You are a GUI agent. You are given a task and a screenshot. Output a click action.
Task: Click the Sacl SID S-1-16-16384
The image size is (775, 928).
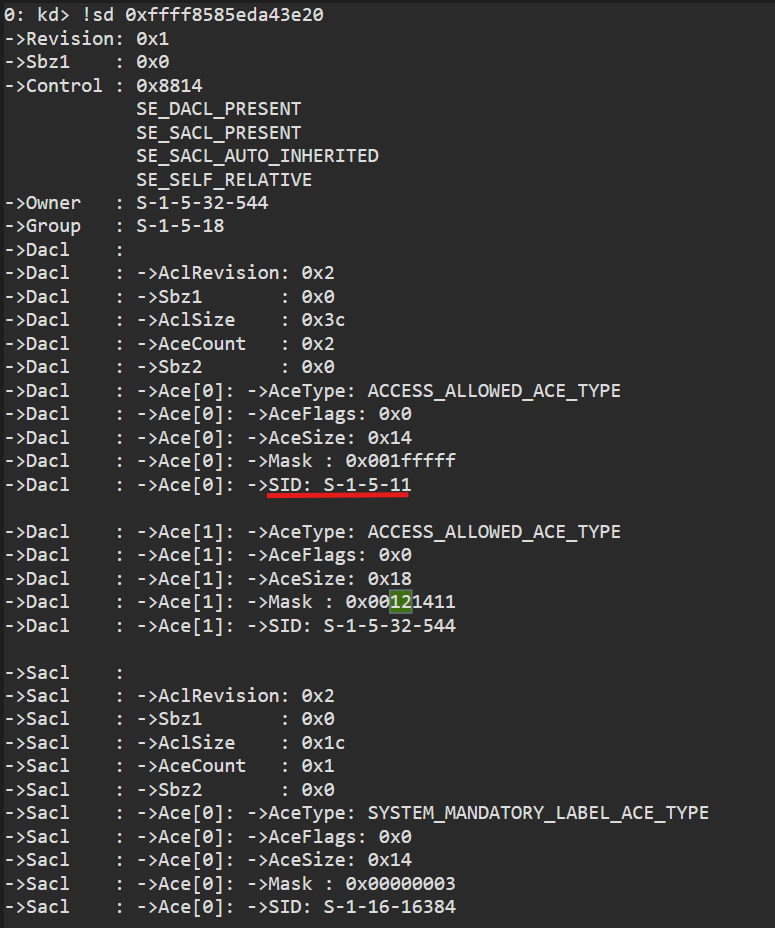point(390,907)
